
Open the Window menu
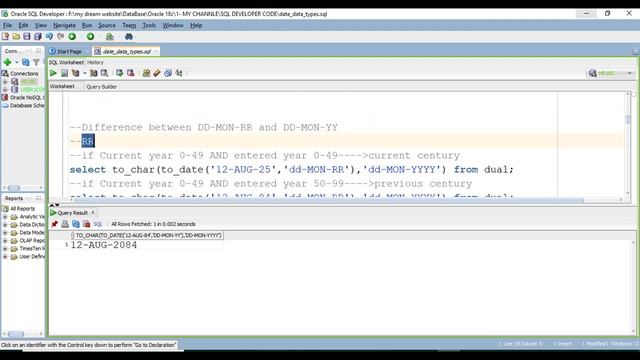pyautogui.click(x=173, y=25)
